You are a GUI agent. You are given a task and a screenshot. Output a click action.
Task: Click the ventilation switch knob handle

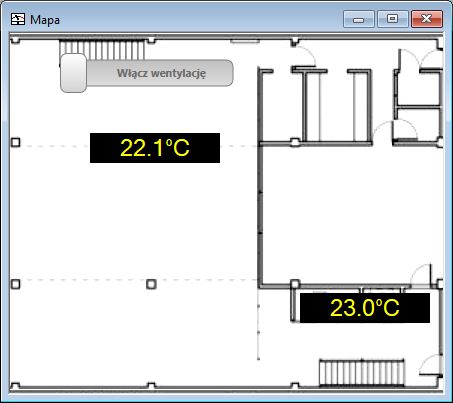(x=74, y=73)
